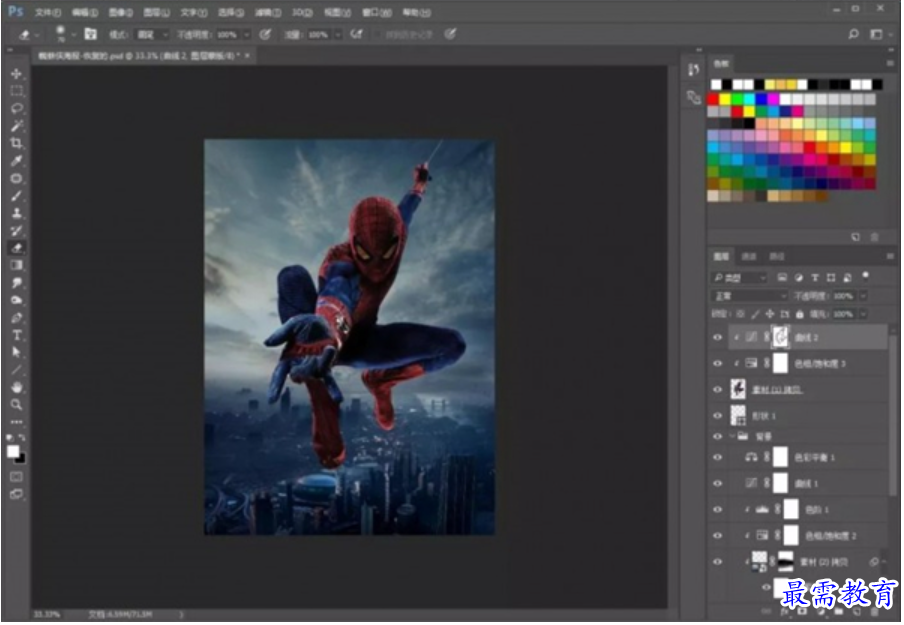Open the History panel dock icon
The image size is (904, 625).
click(694, 70)
